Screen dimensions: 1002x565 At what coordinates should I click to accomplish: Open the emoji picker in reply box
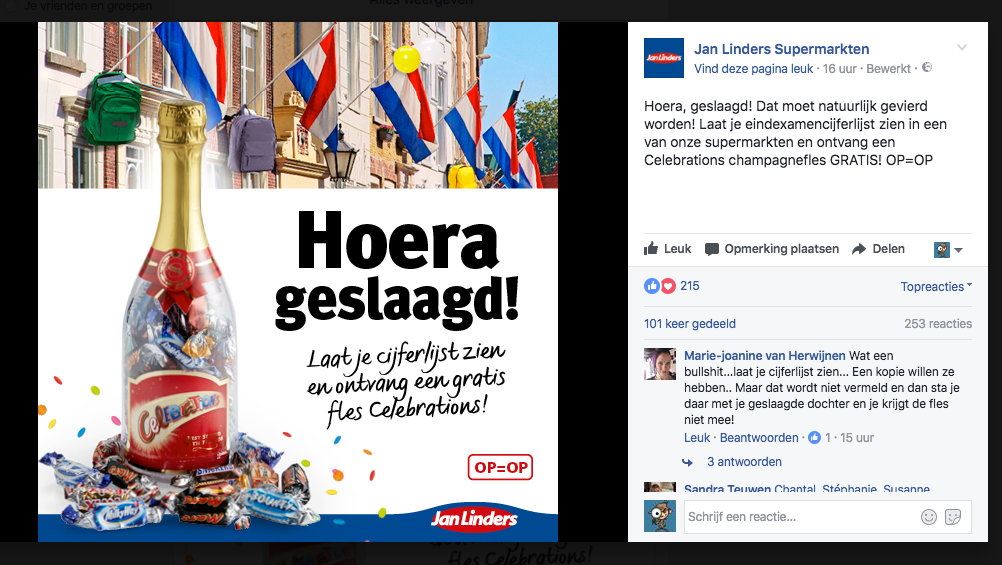pyautogui.click(x=929, y=516)
